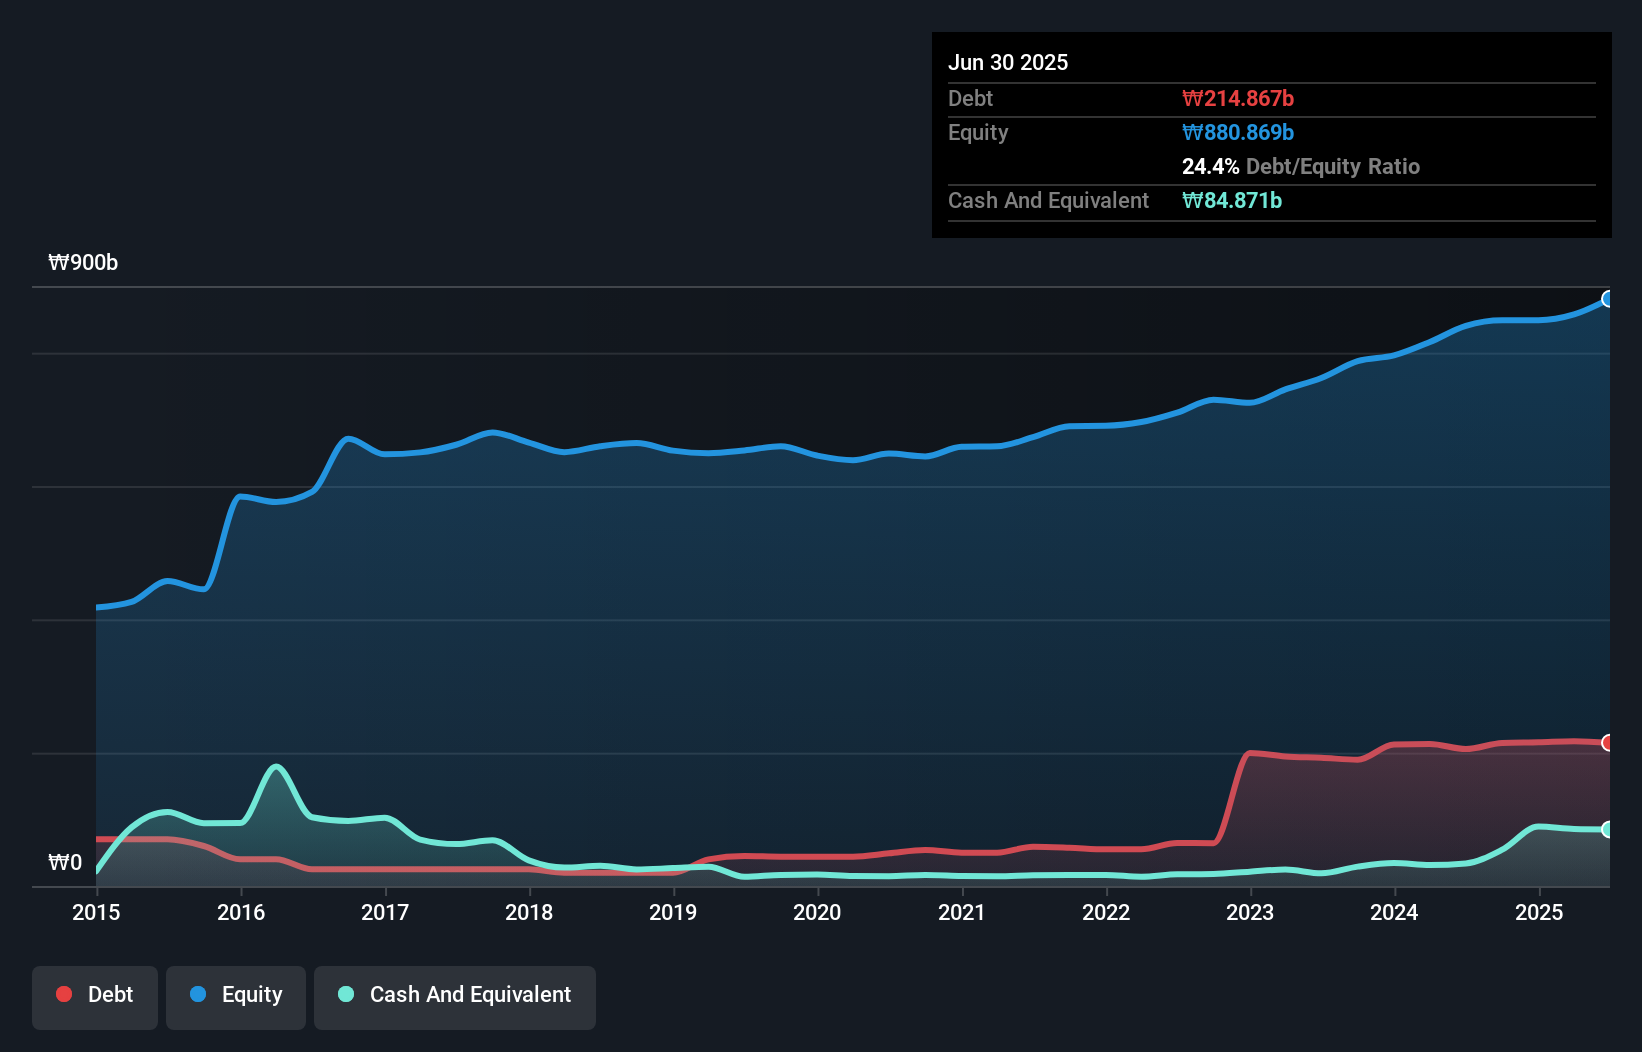The width and height of the screenshot is (1642, 1052).
Task: Click the teal Cash And Equivalent legend dot
Action: pyautogui.click(x=346, y=994)
